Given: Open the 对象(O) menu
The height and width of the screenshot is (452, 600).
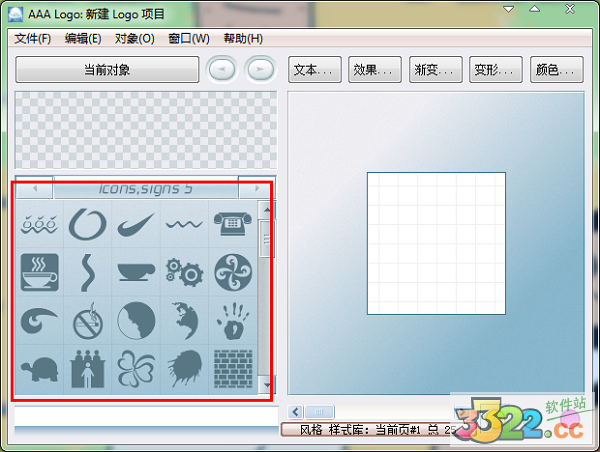Looking at the screenshot, I should (134, 39).
